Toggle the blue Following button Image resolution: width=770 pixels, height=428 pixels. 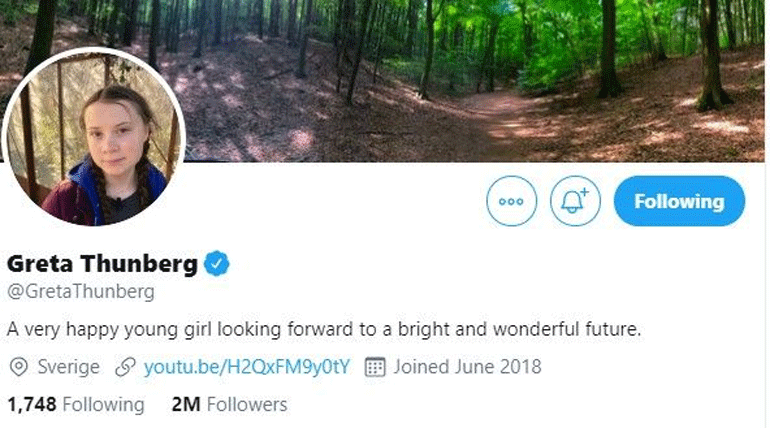click(679, 201)
